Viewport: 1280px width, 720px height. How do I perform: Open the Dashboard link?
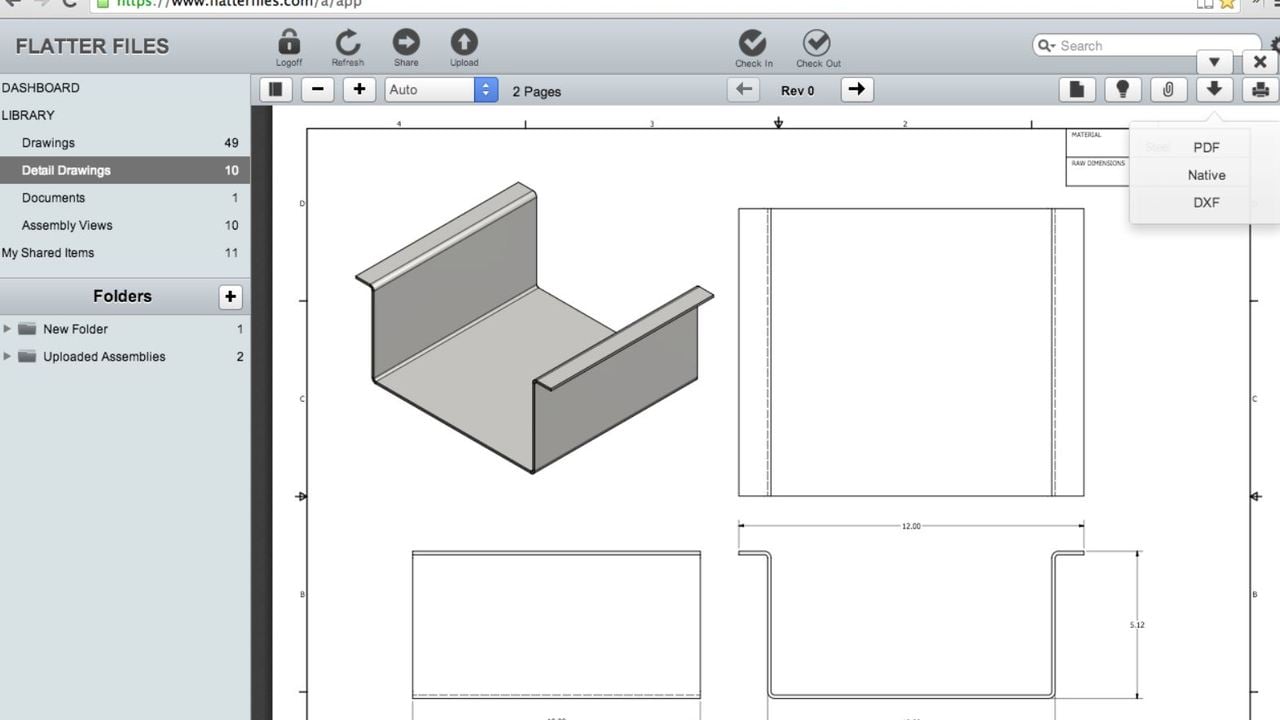coord(41,88)
